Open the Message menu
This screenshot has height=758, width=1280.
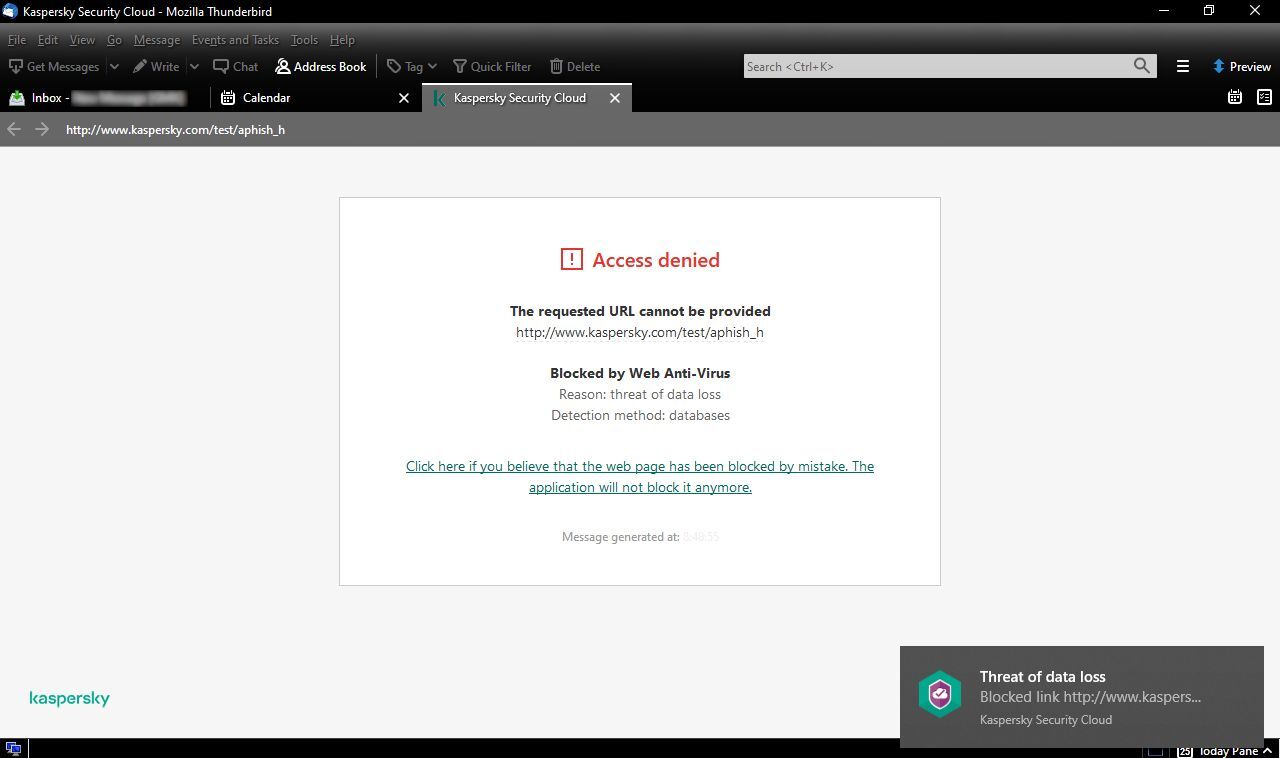coord(157,40)
